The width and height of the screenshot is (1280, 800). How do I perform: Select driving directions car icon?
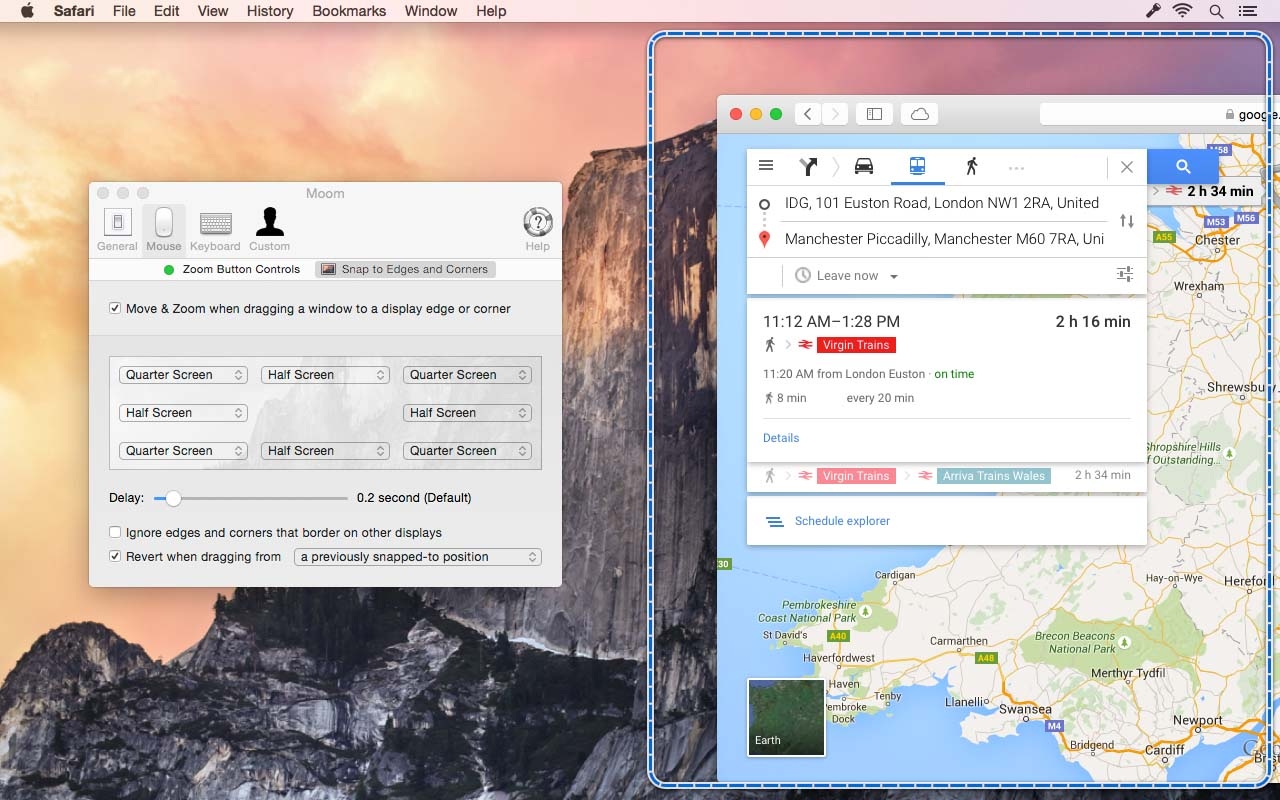[864, 167]
